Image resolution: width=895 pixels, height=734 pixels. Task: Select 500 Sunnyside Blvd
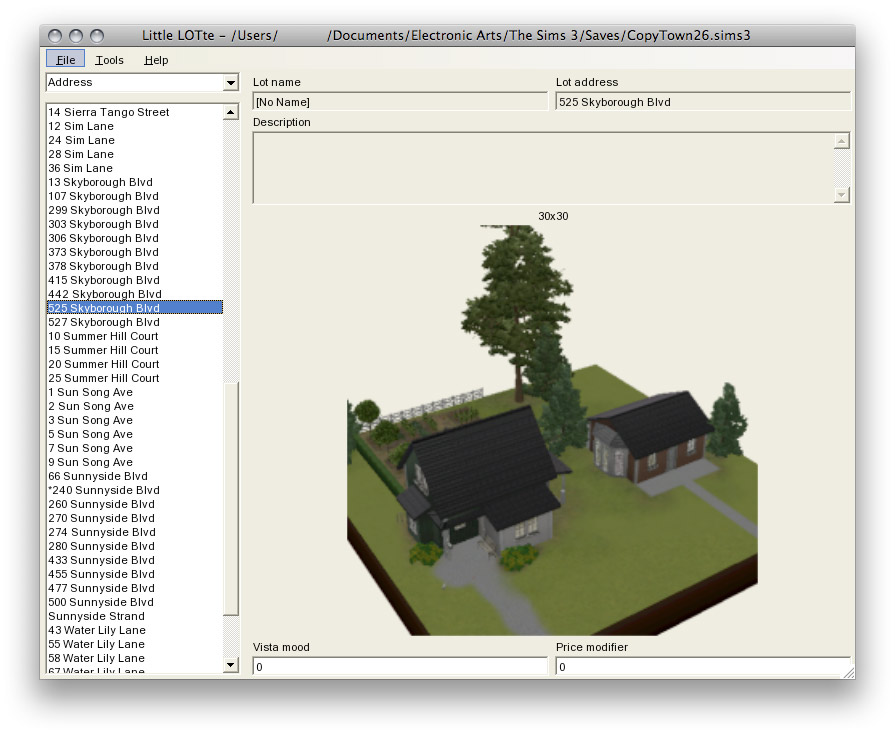point(135,602)
